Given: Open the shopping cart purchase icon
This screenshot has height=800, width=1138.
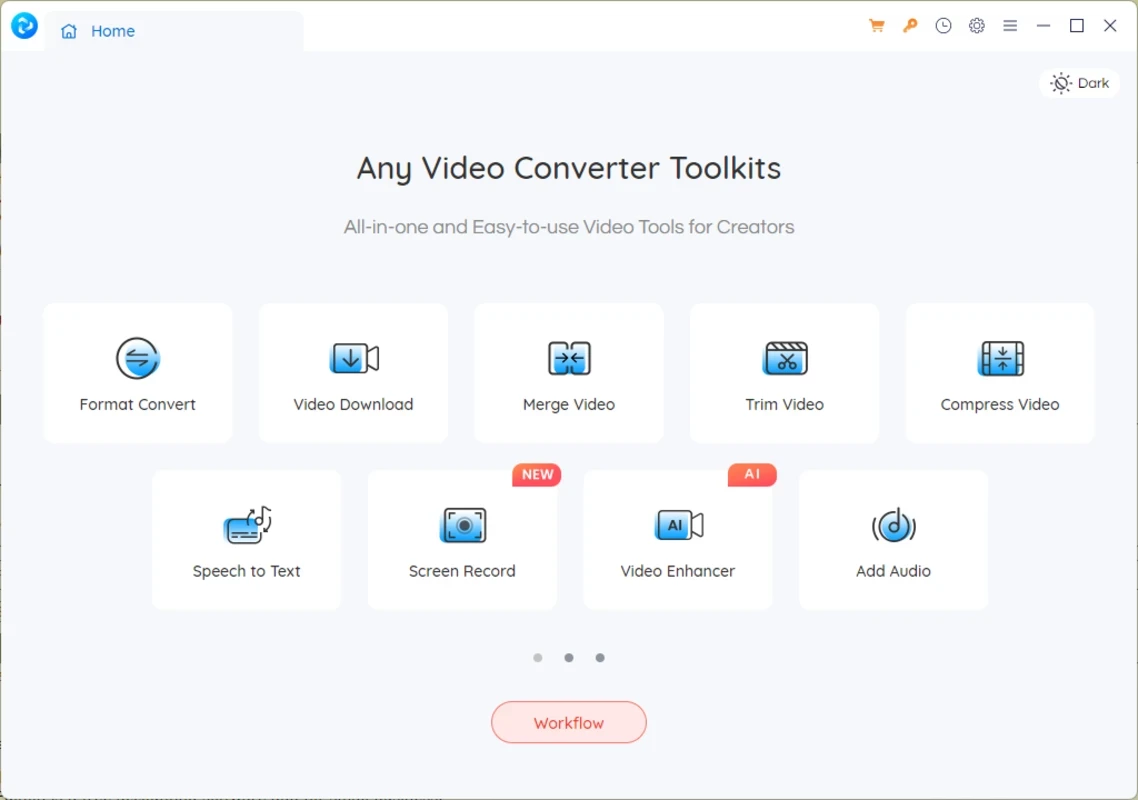Looking at the screenshot, I should [877, 26].
